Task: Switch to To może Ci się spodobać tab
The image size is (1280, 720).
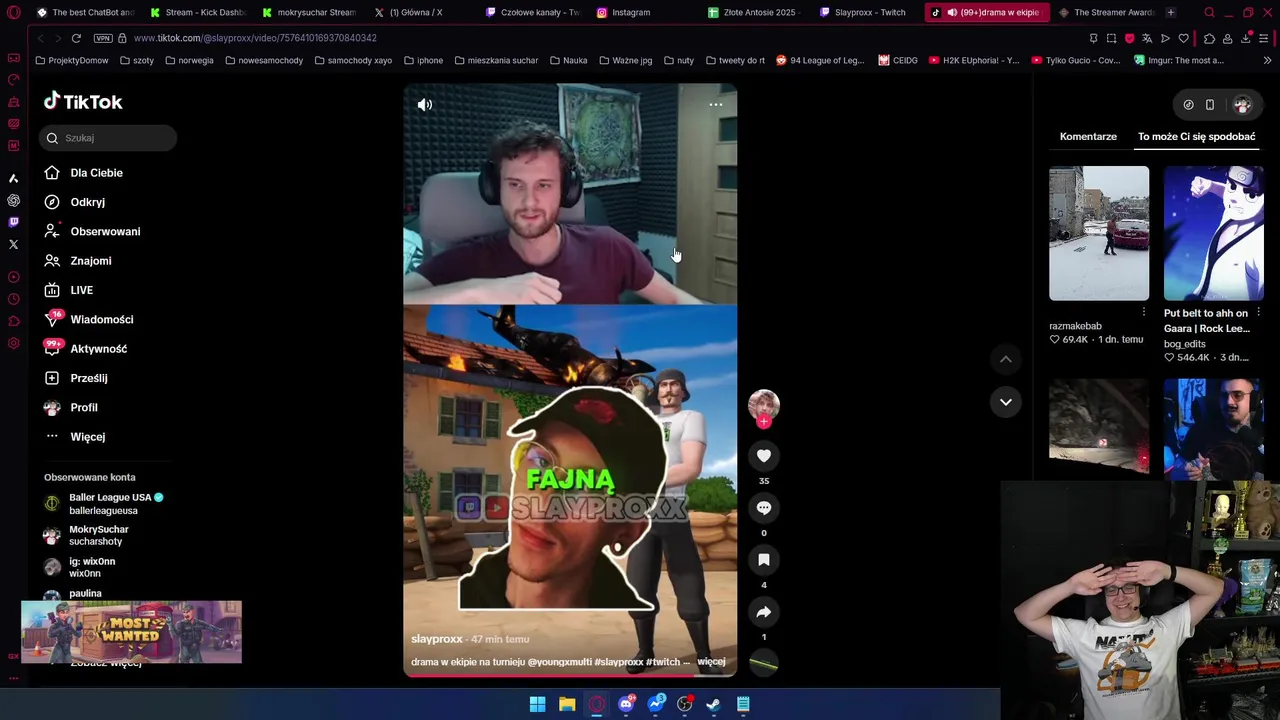Action: tap(1196, 136)
